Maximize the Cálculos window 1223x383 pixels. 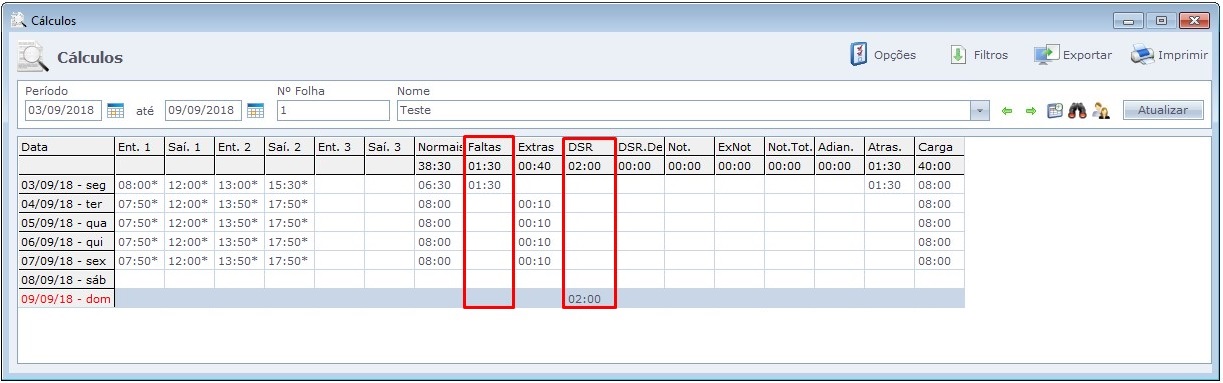[x=1162, y=20]
